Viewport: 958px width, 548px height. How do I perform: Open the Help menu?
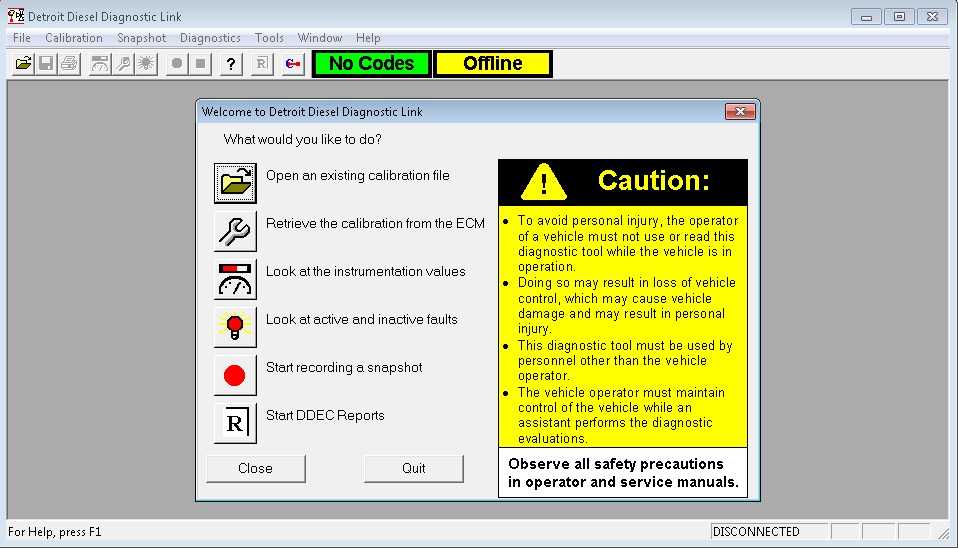tap(368, 38)
